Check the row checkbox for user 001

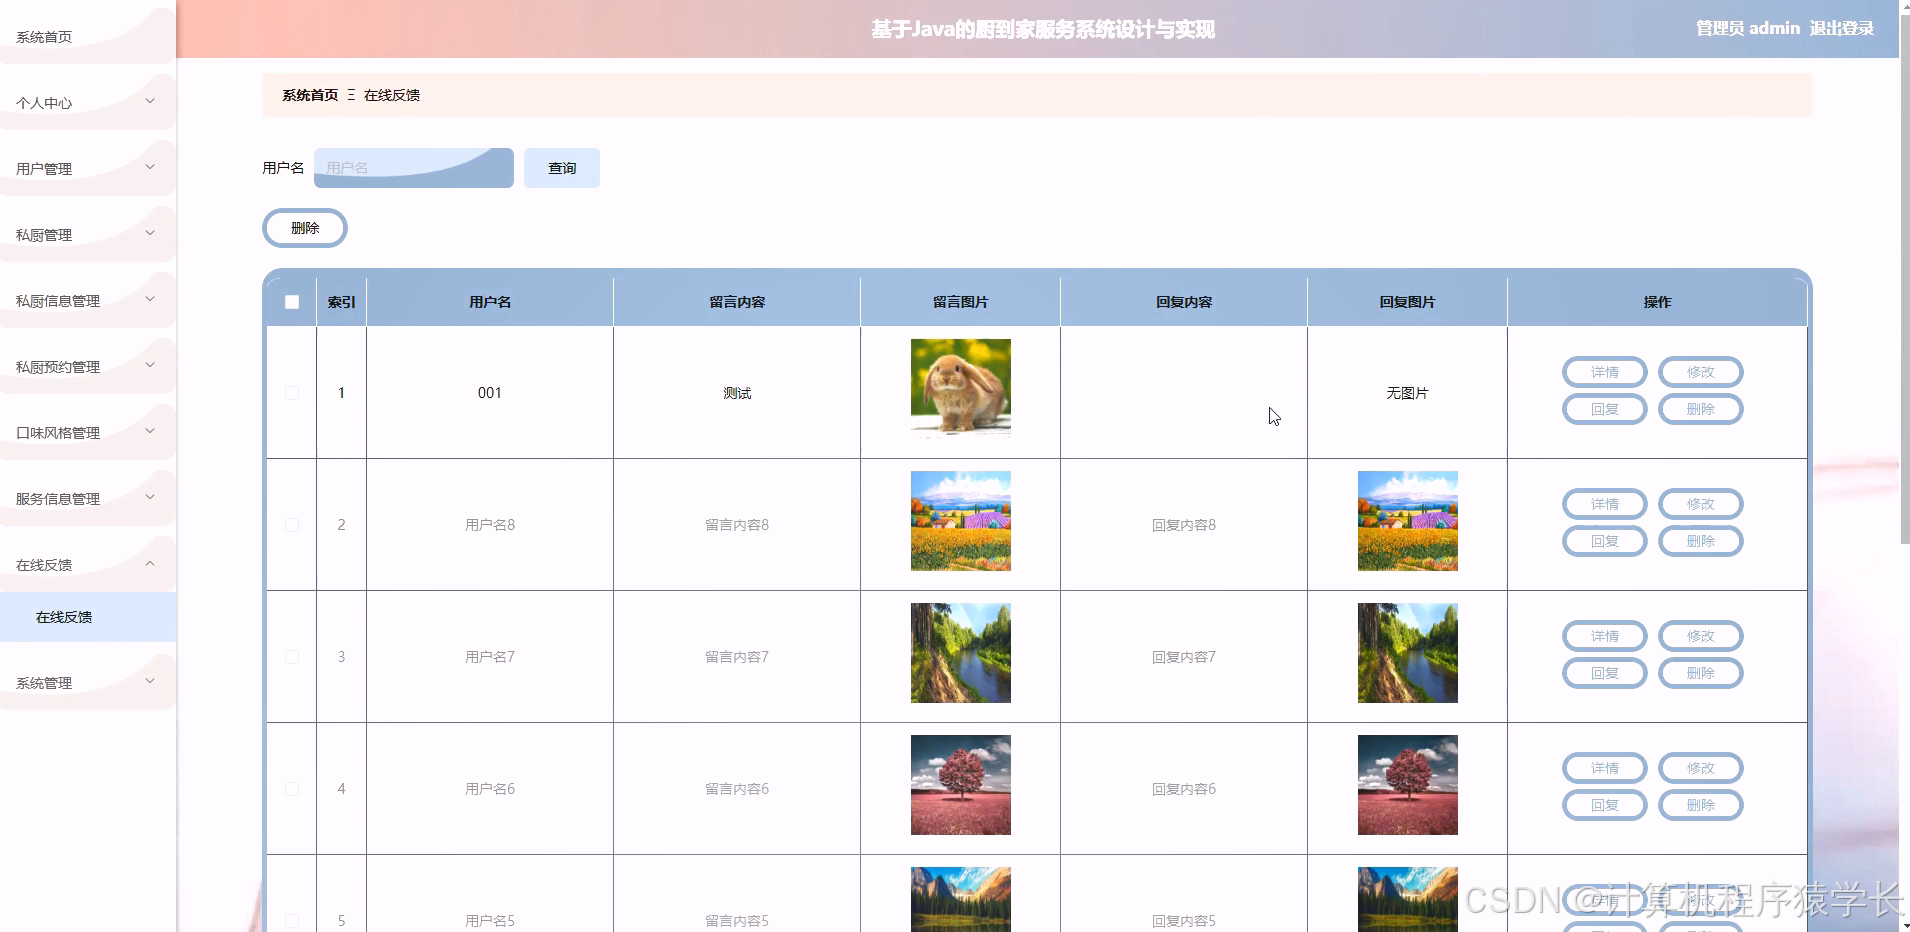tap(291, 393)
